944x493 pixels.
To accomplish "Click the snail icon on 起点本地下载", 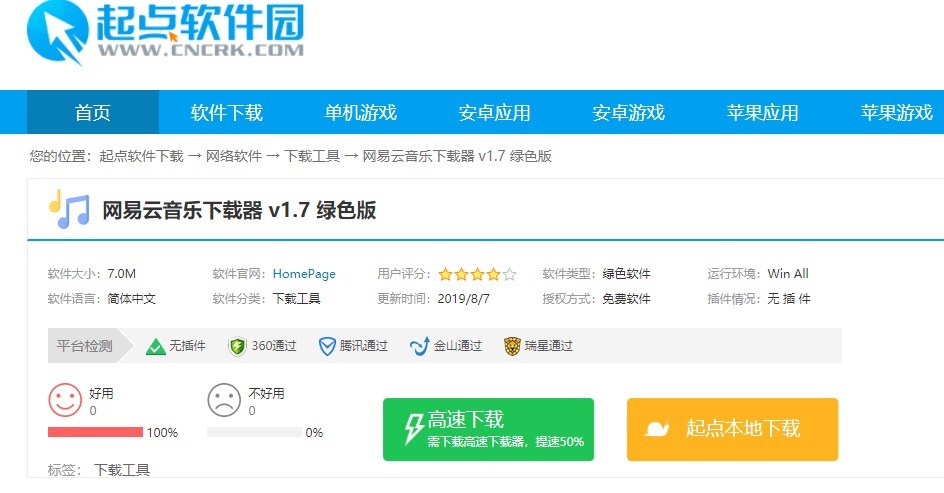I will [657, 429].
